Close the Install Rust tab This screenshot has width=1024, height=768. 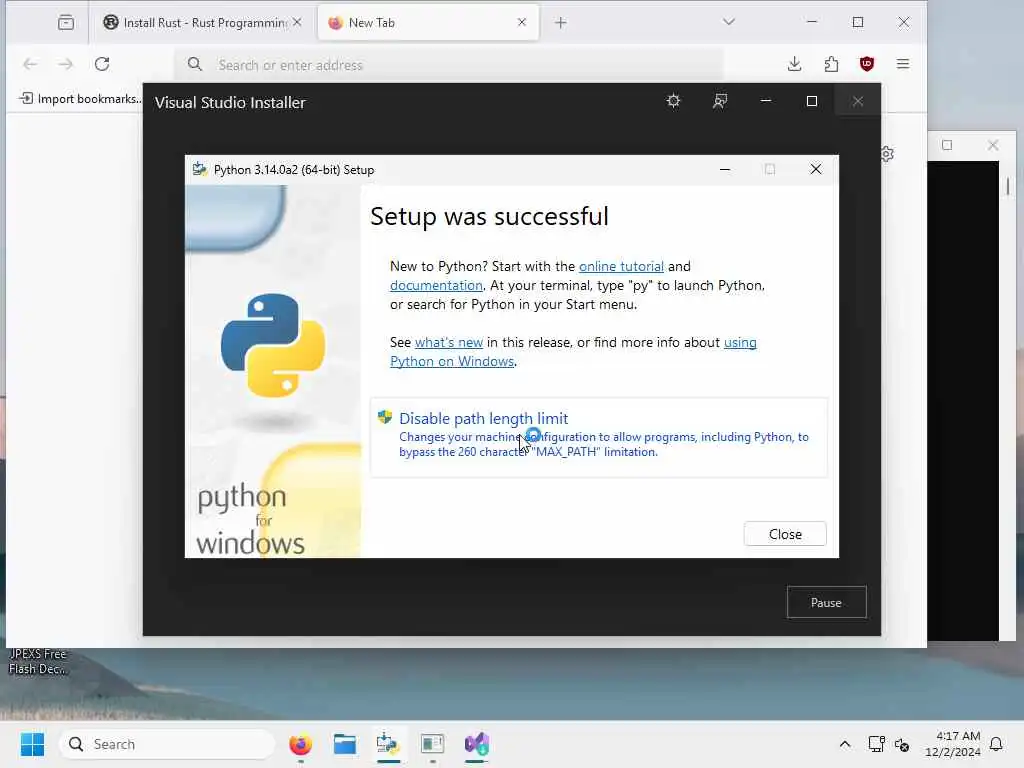coord(297,22)
